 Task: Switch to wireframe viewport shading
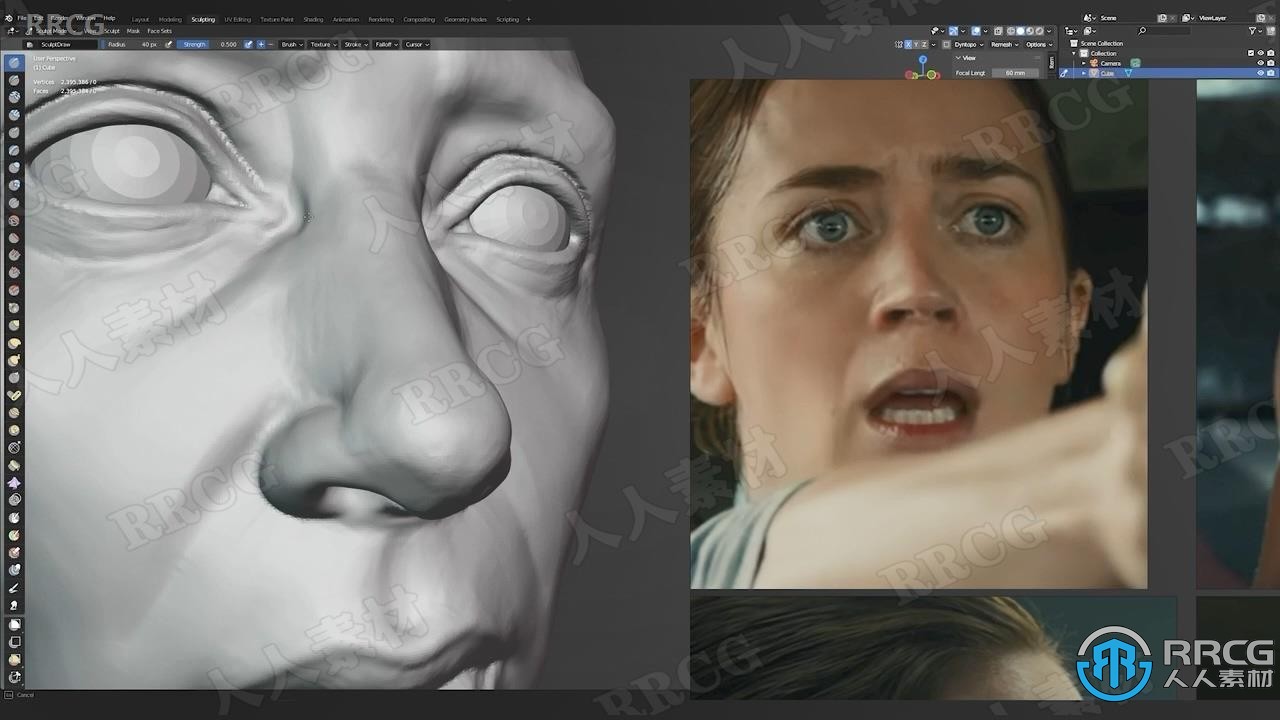(x=1011, y=31)
